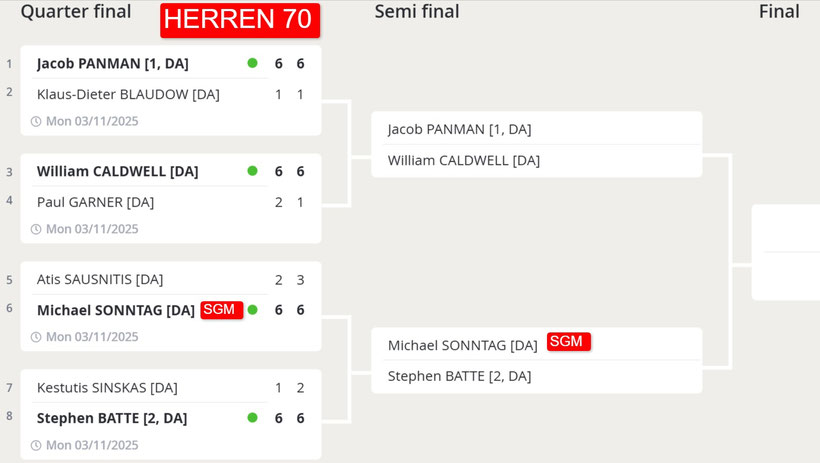820x463 pixels.
Task: Click the clock icon in the SINSKAS–BATTE match
Action: pyautogui.click(x=36, y=445)
